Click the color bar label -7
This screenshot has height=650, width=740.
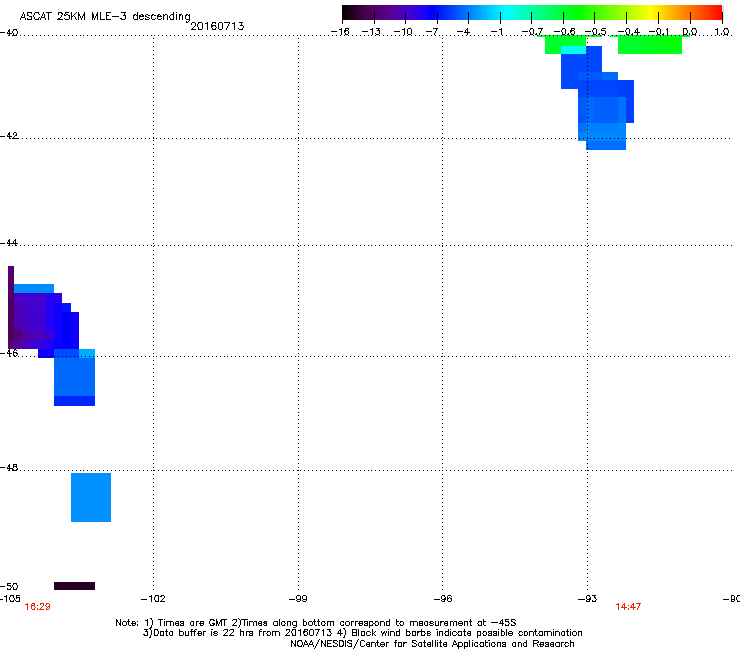[x=434, y=32]
